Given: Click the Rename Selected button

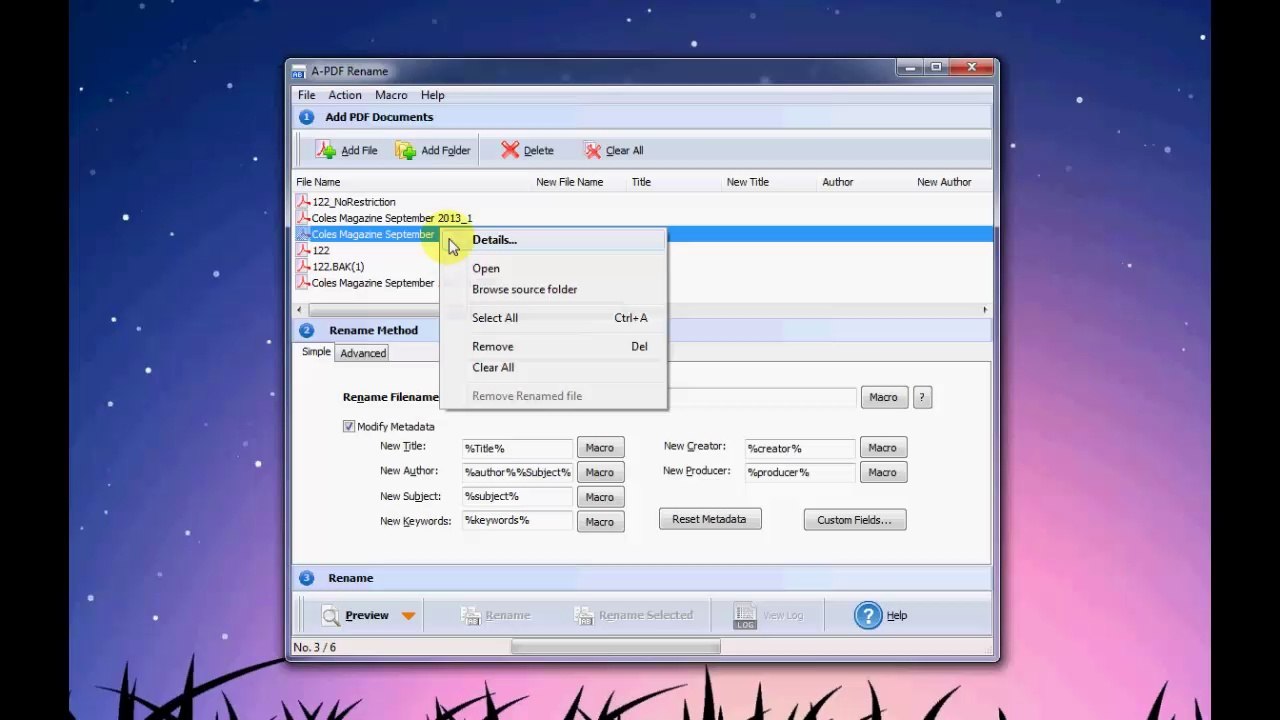Looking at the screenshot, I should 634,615.
